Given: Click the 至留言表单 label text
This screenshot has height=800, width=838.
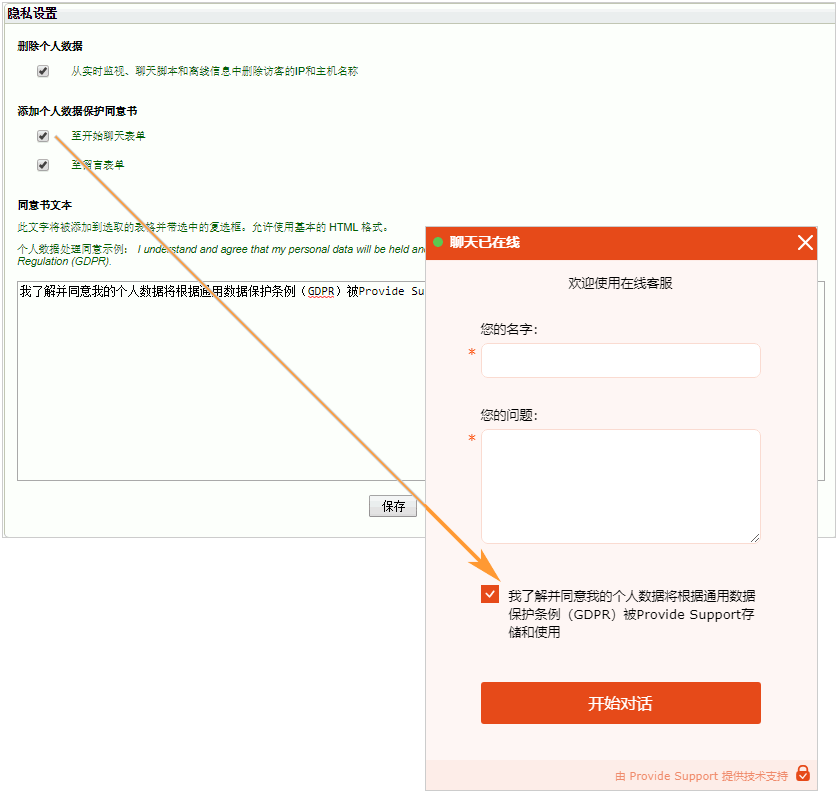Looking at the screenshot, I should click(98, 165).
